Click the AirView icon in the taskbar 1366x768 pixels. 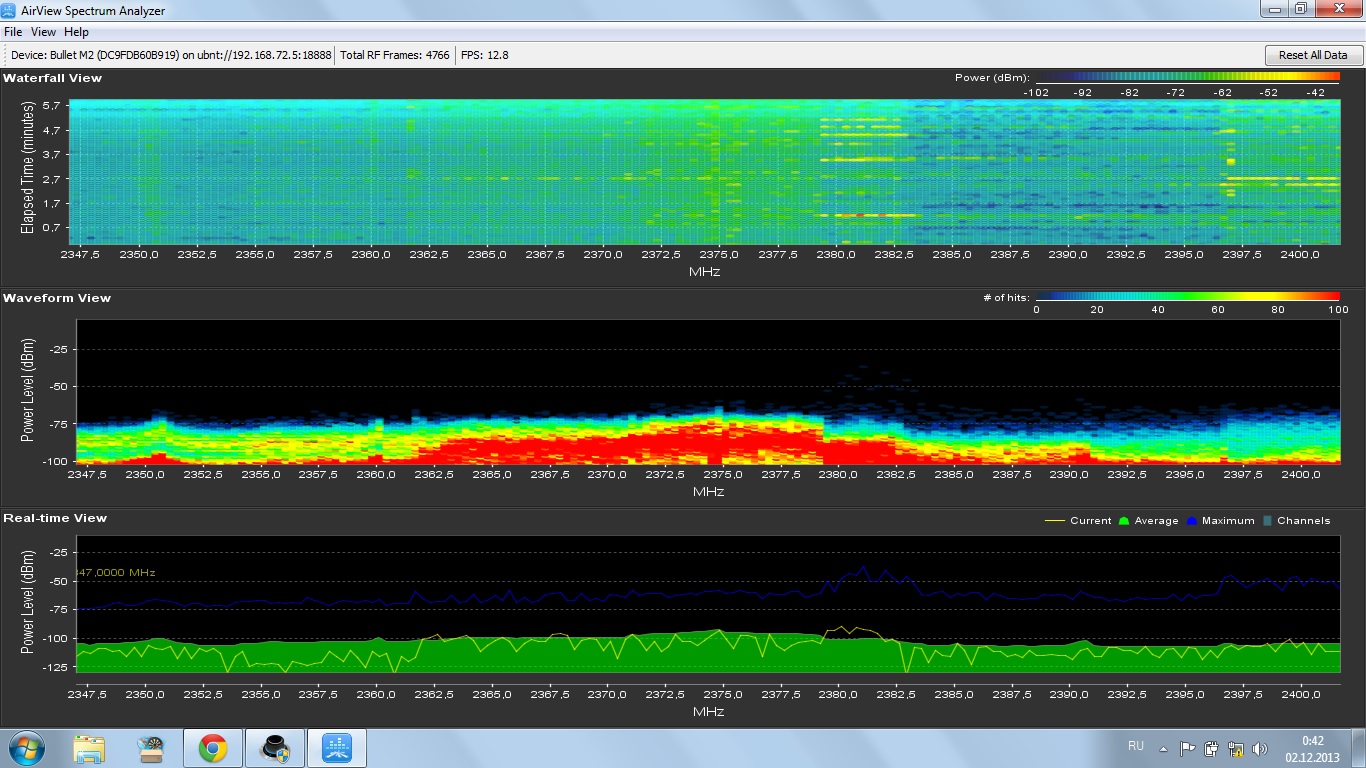tap(336, 748)
